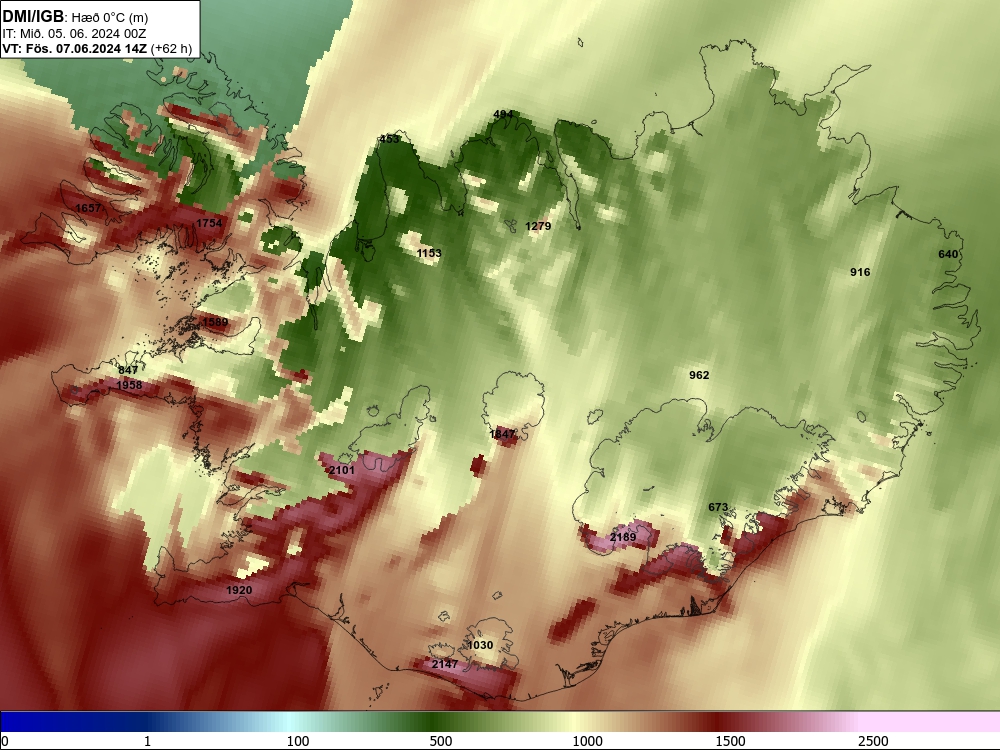Click the color scale tick label 1500
The height and width of the screenshot is (750, 1000).
tap(730, 741)
